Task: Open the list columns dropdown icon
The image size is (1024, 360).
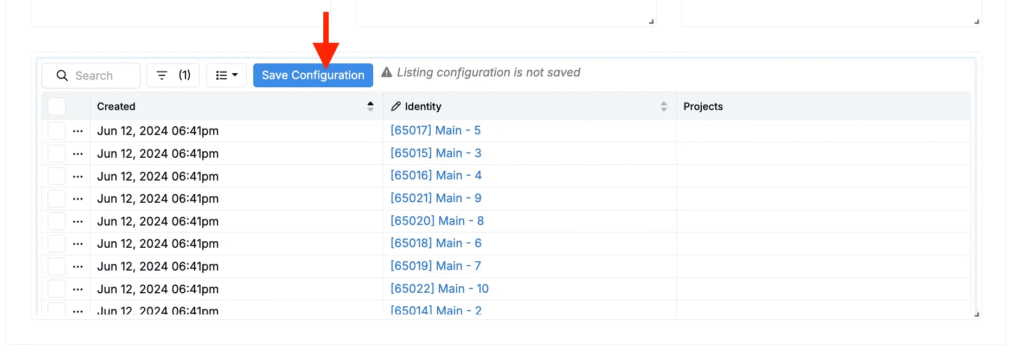Action: 226,75
